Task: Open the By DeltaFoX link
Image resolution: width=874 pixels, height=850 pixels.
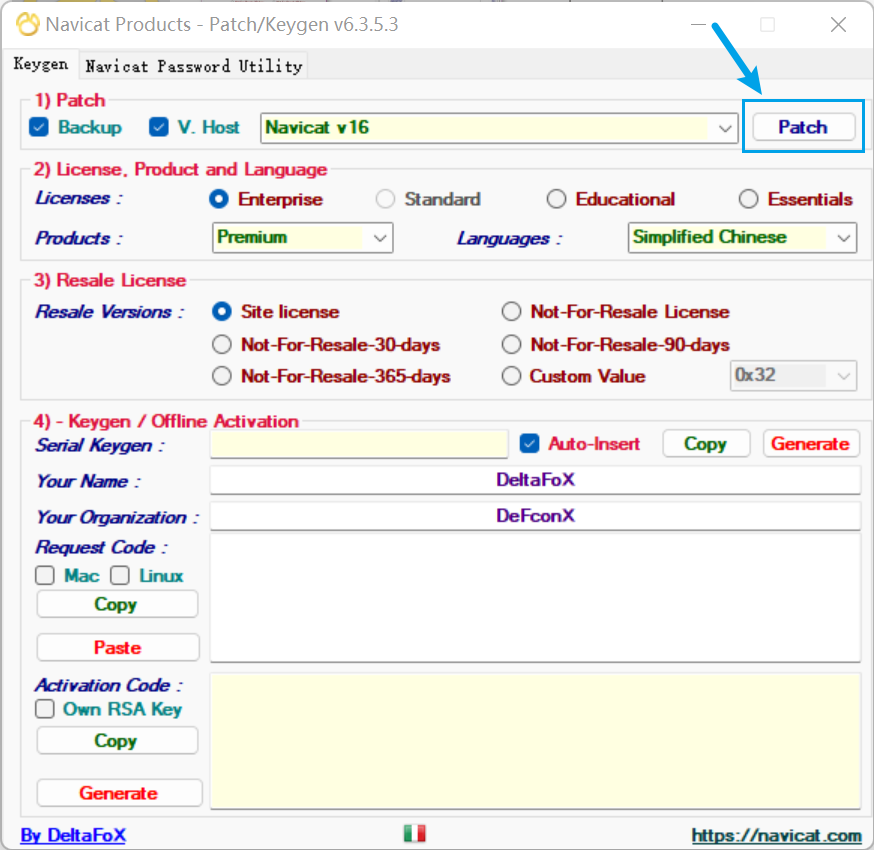Action: click(x=73, y=835)
